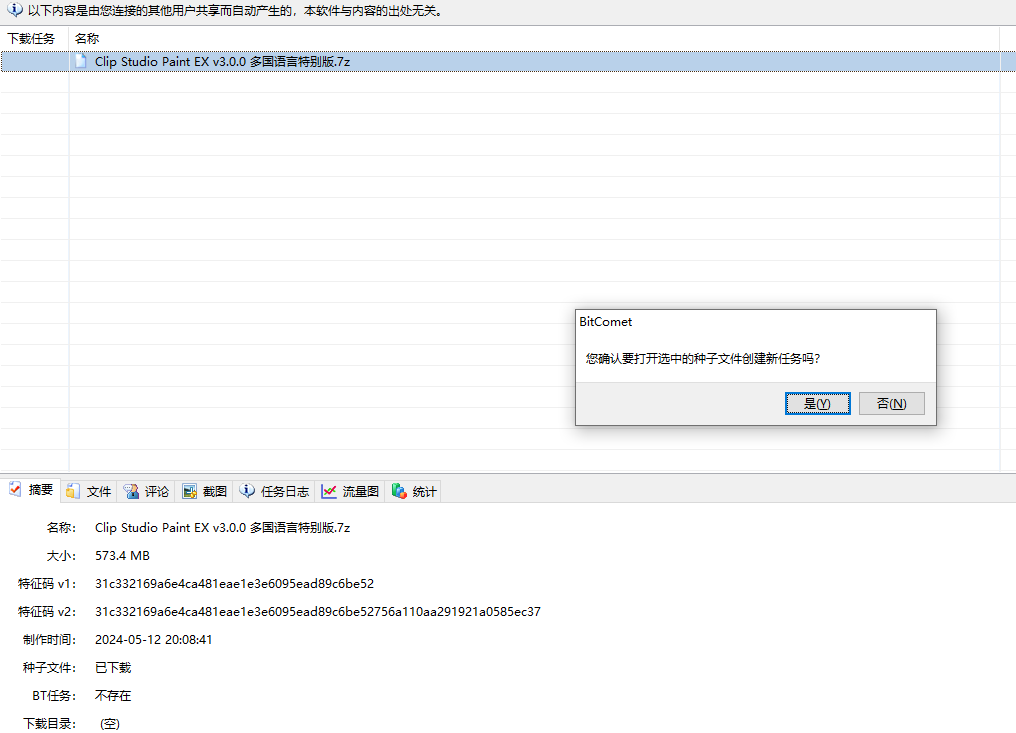Click the (空) download directory value
Screen dimensions: 1016x733
pos(110,723)
